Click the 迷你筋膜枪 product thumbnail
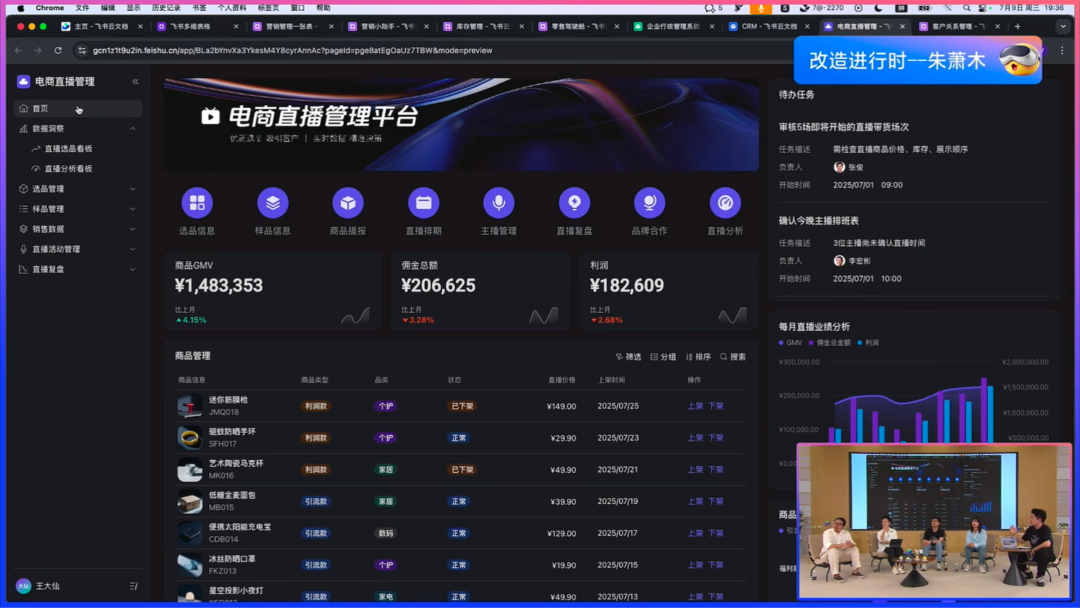 tap(189, 406)
